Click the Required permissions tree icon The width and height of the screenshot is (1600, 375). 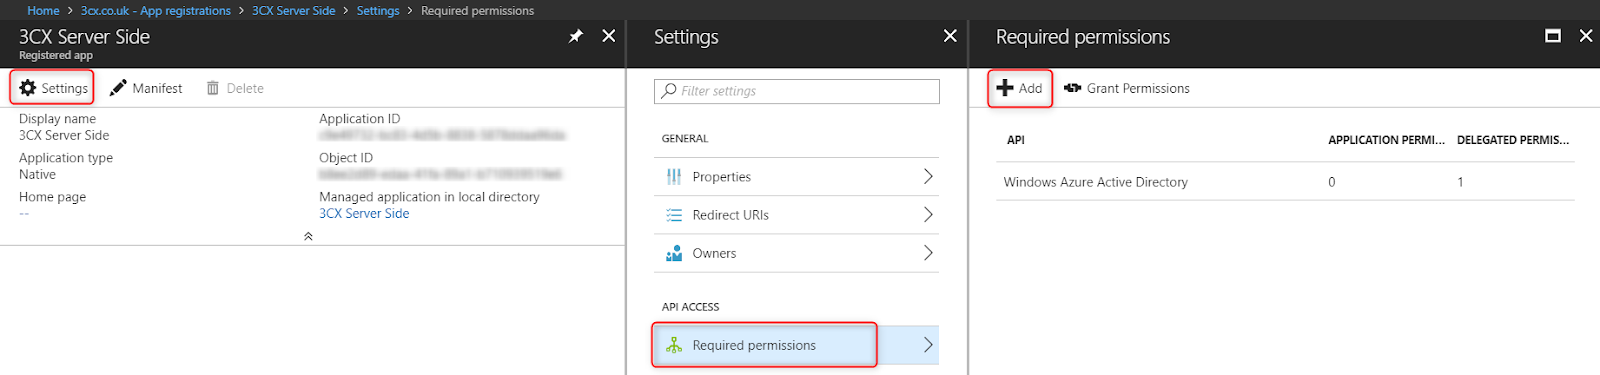(674, 345)
